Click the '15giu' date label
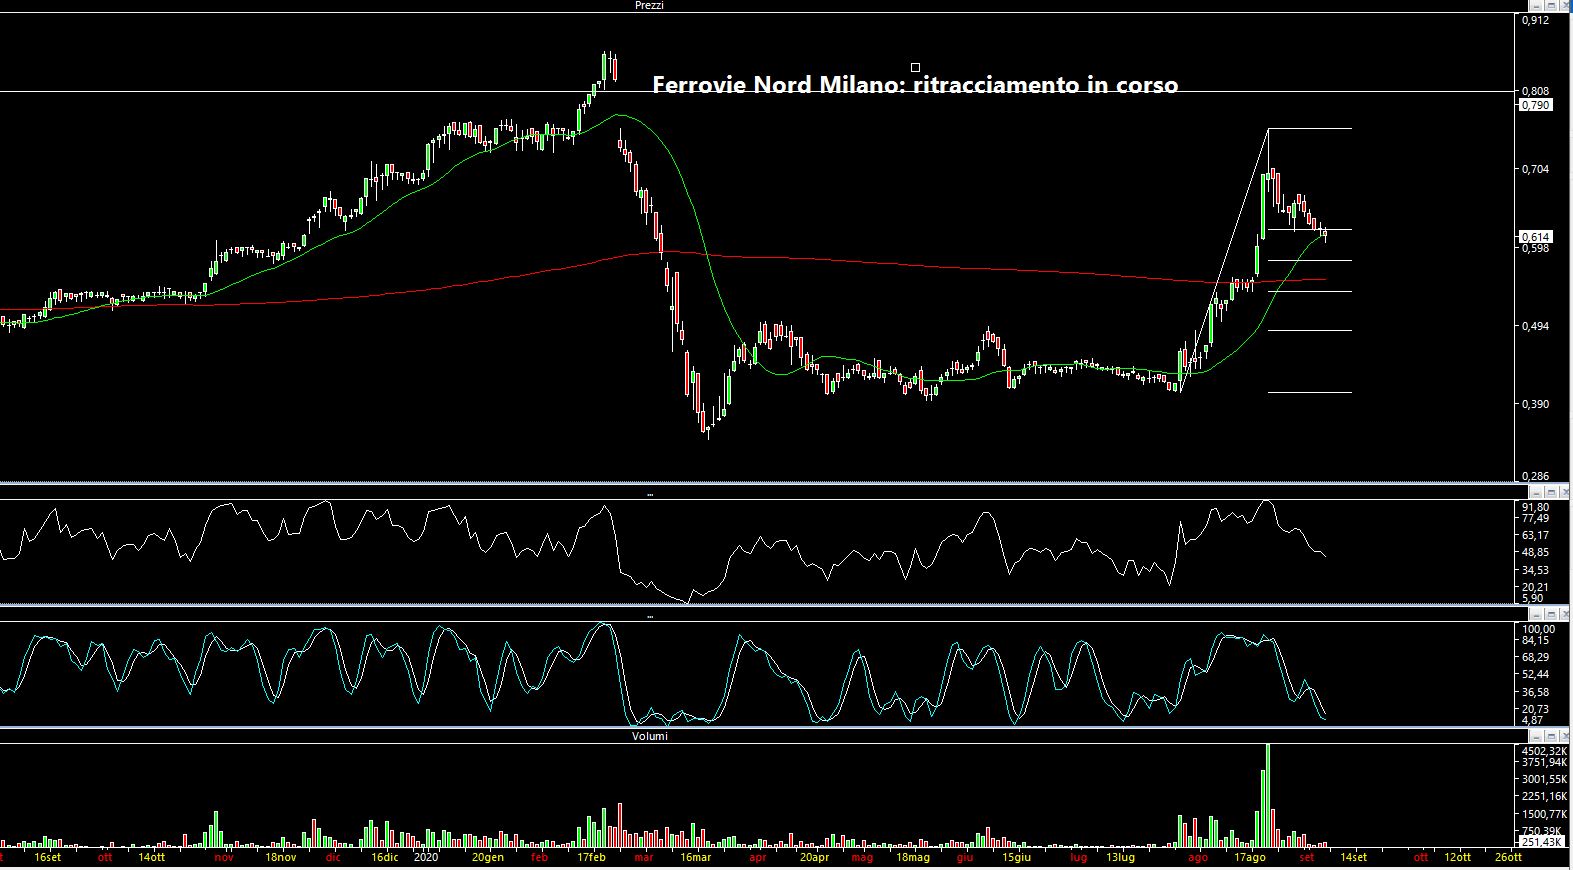The width and height of the screenshot is (1573, 870). coord(1016,857)
